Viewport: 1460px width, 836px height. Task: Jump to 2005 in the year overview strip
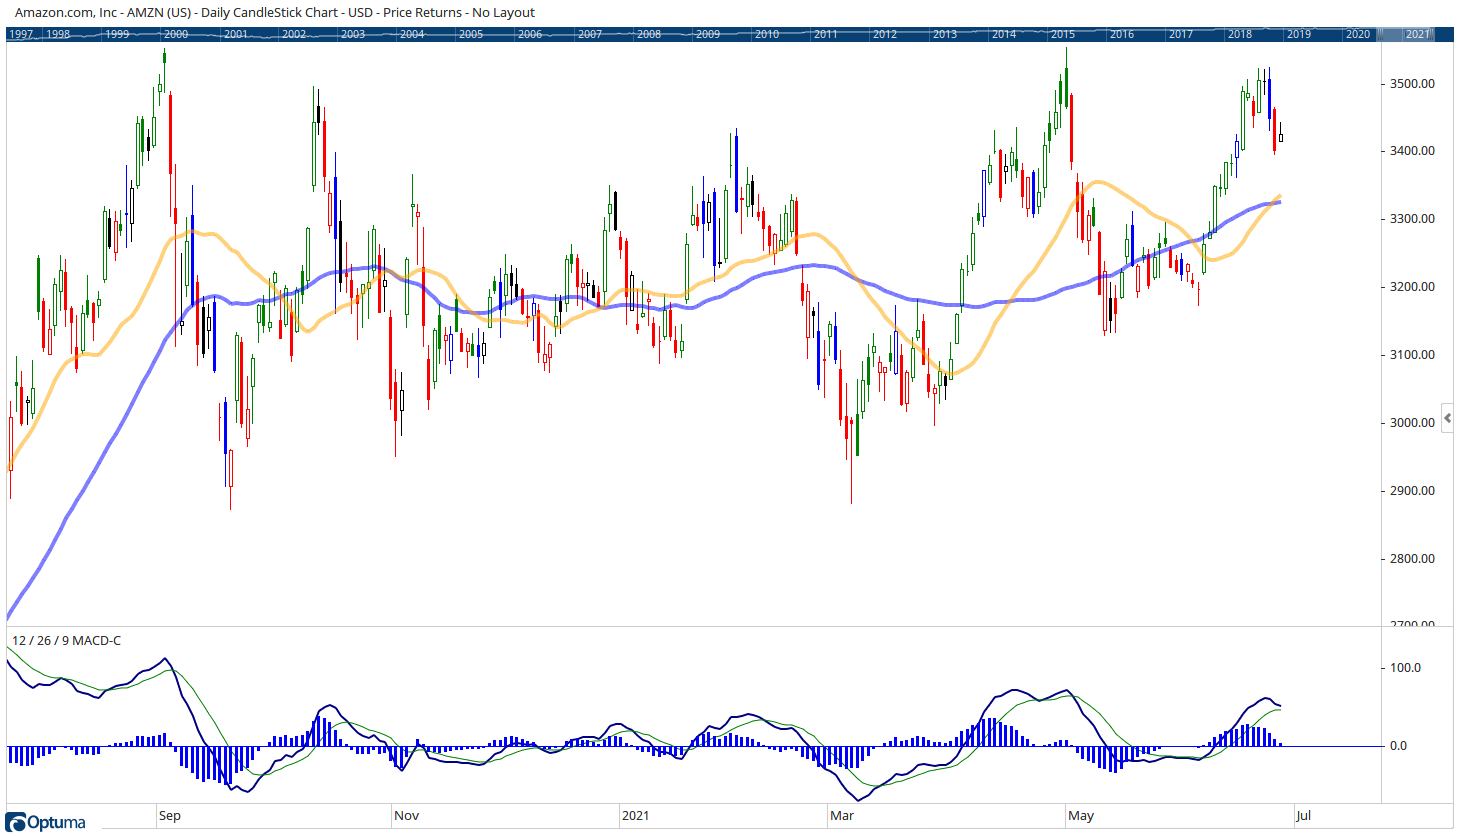471,34
